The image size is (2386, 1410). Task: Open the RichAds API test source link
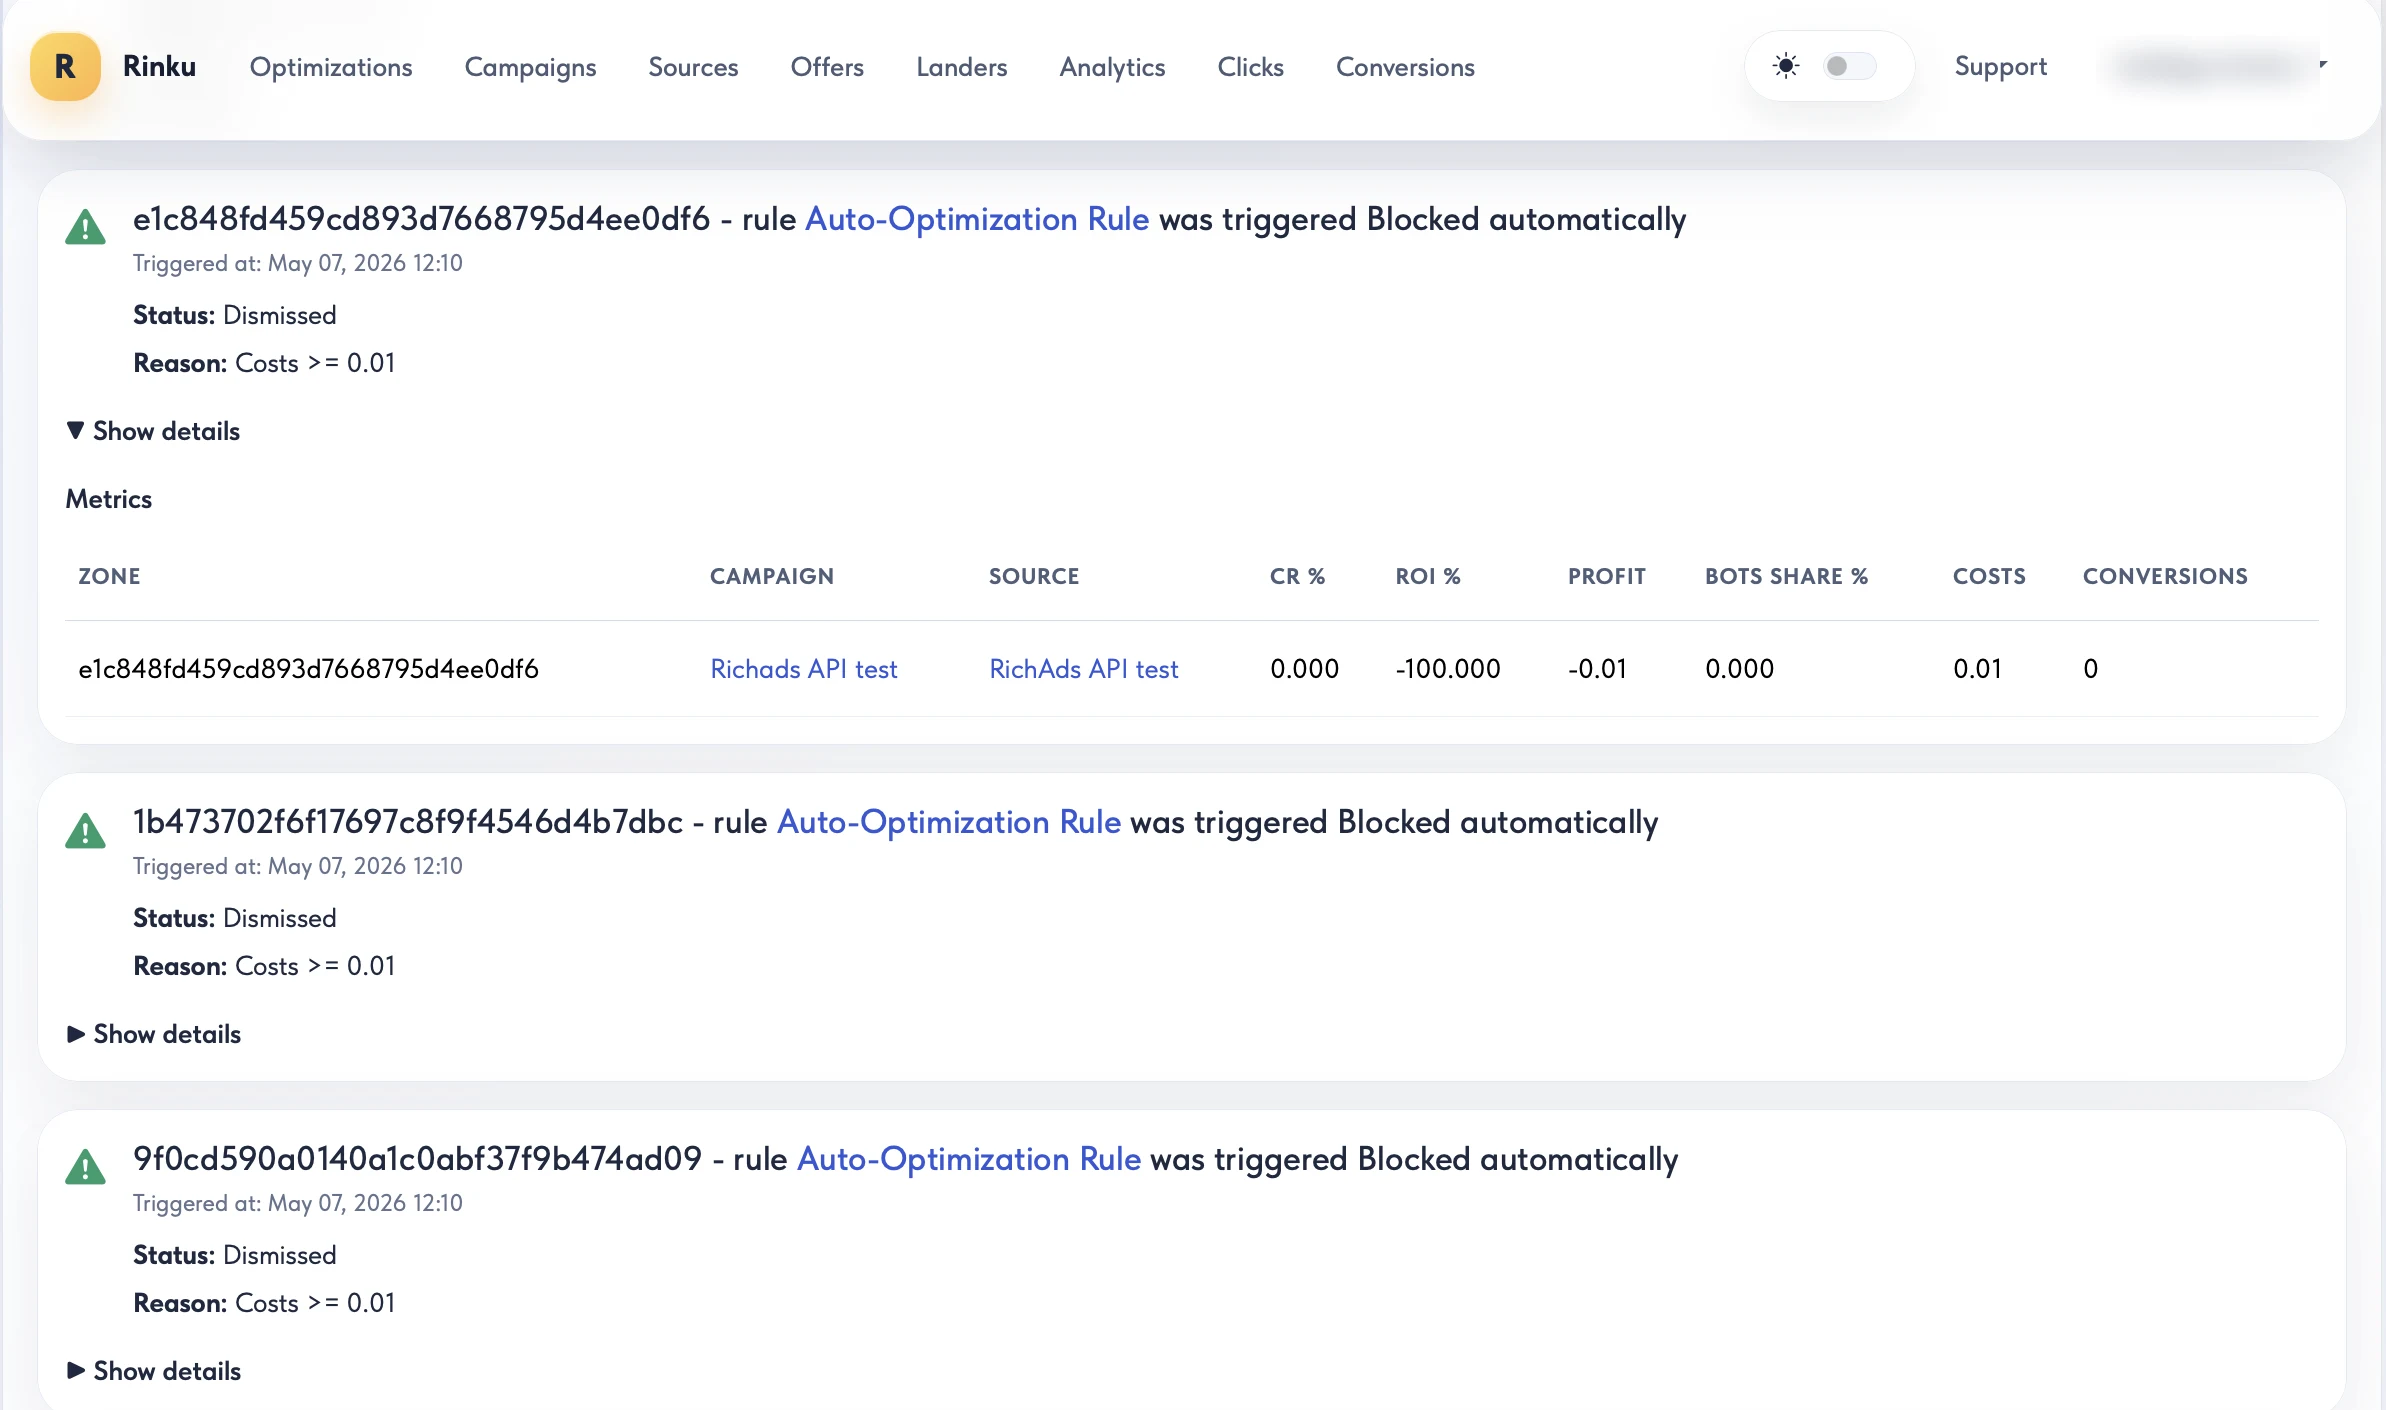pos(1084,669)
